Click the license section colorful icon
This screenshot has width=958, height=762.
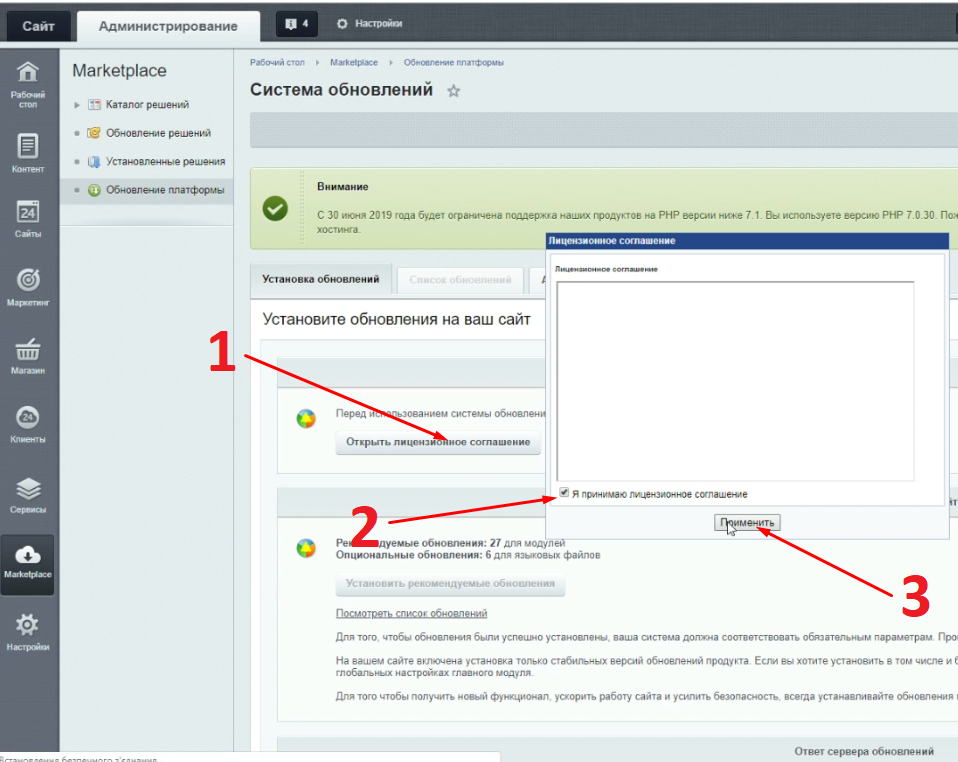point(306,419)
